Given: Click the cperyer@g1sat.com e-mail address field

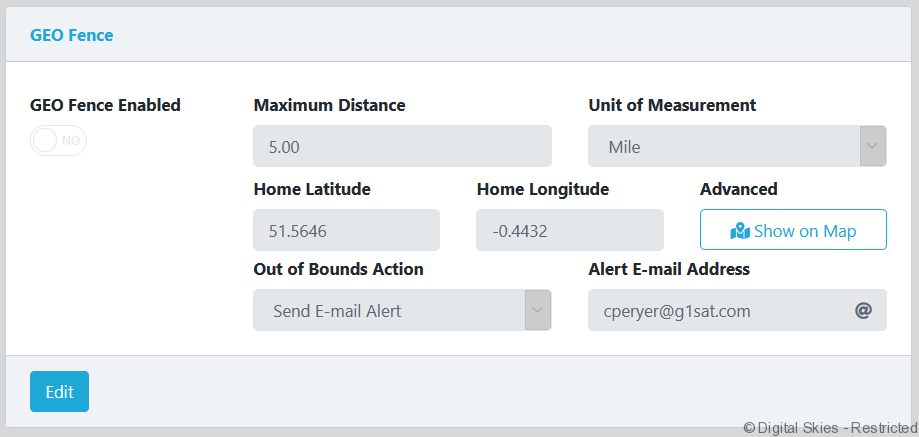Looking at the screenshot, I should [718, 311].
